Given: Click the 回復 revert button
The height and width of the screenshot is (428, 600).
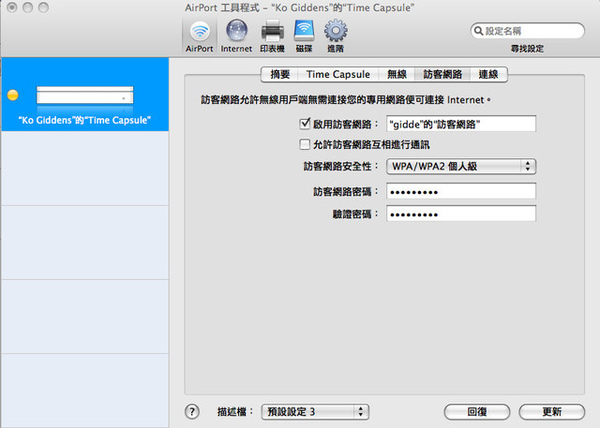Looking at the screenshot, I should pos(477,412).
